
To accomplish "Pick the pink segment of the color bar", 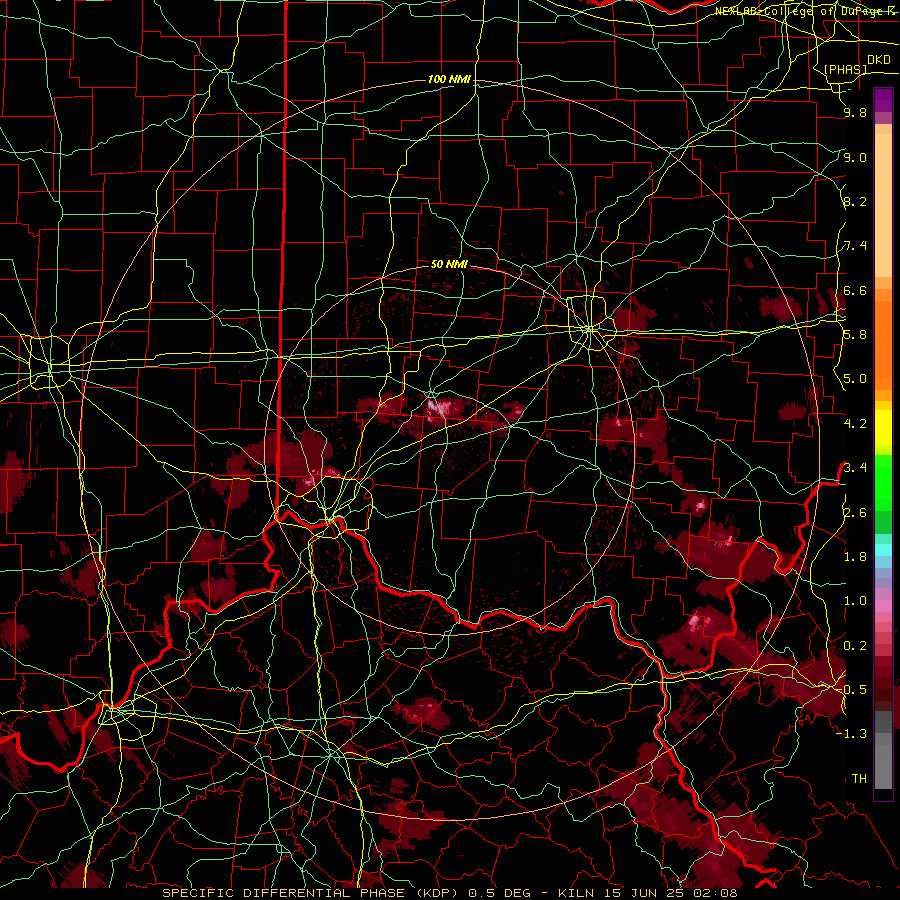I will pos(883,606).
